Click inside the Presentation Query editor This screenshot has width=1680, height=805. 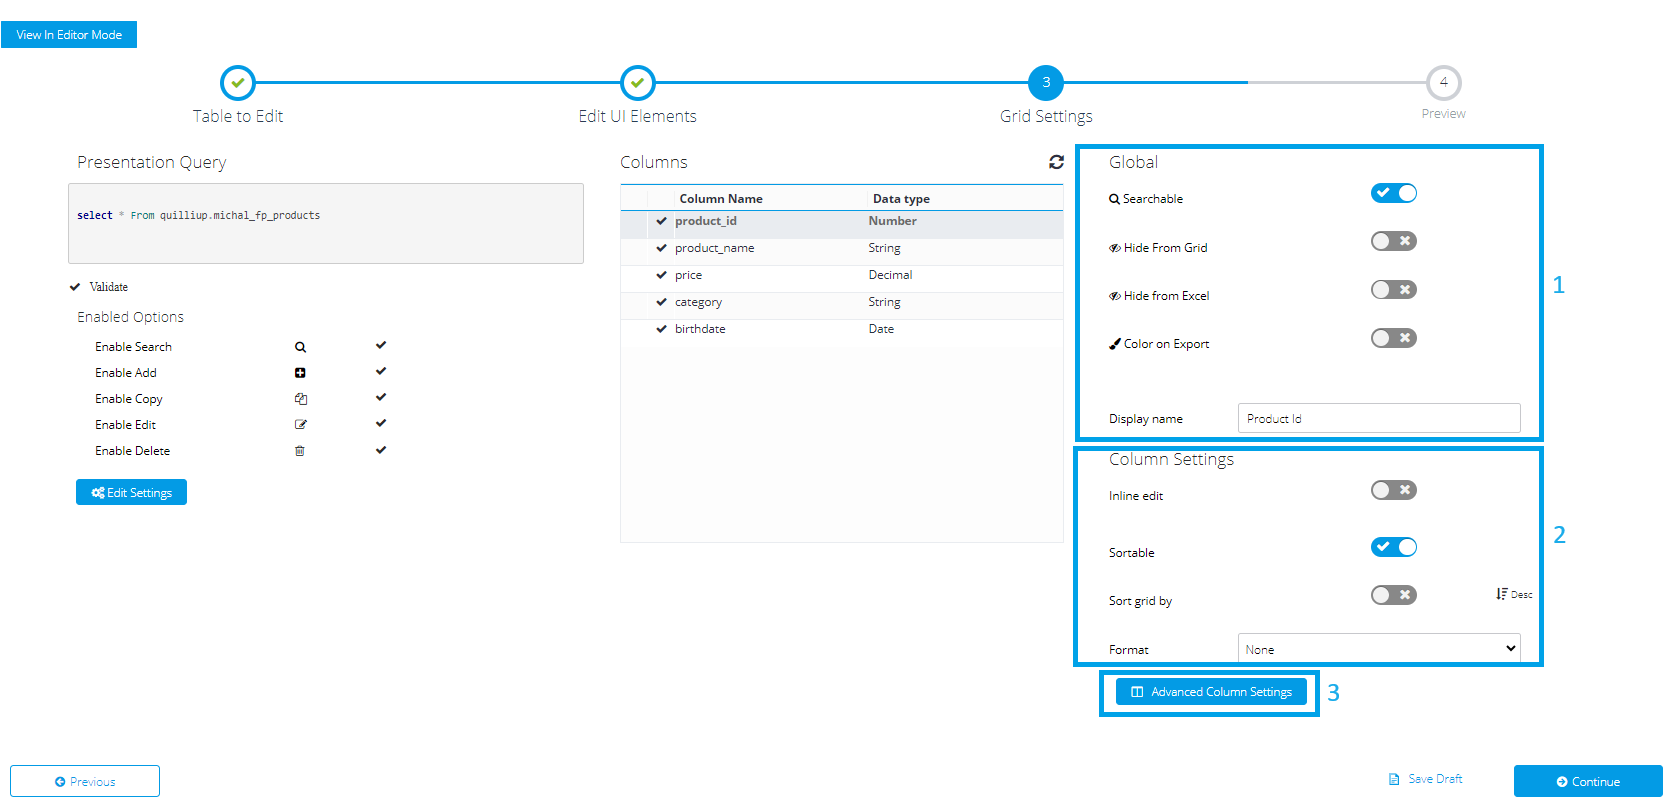click(326, 223)
